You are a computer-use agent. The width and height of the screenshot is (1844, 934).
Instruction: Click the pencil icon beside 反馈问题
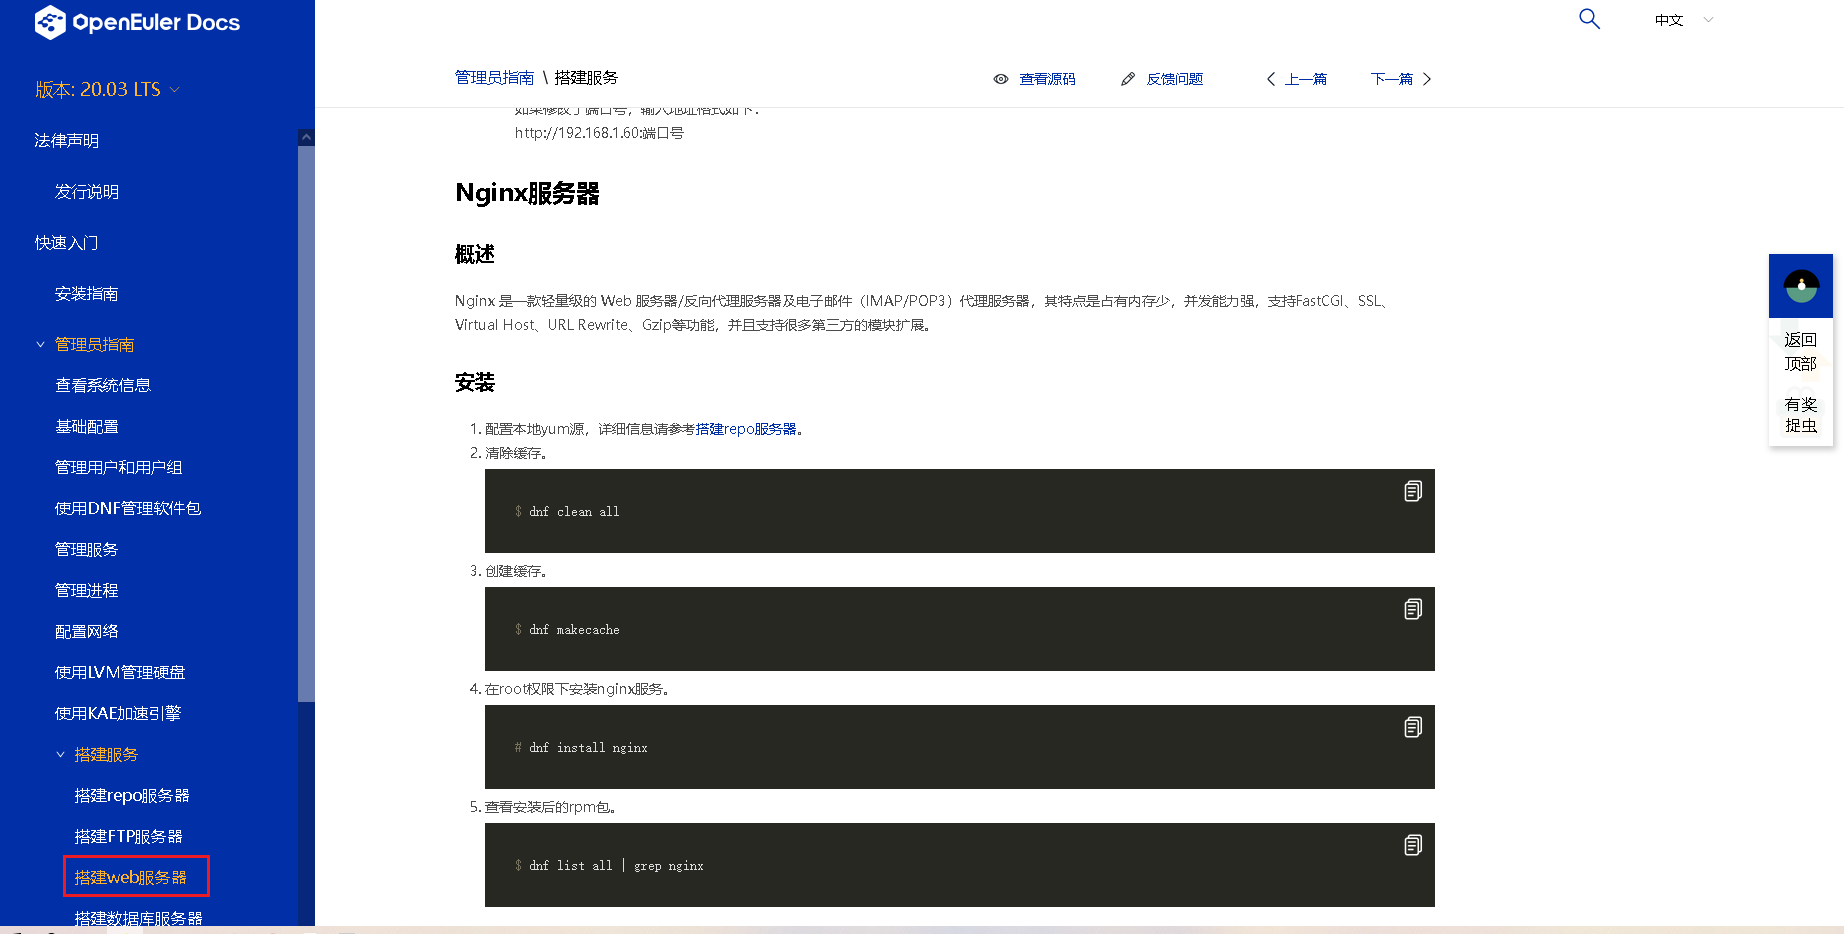(x=1128, y=79)
